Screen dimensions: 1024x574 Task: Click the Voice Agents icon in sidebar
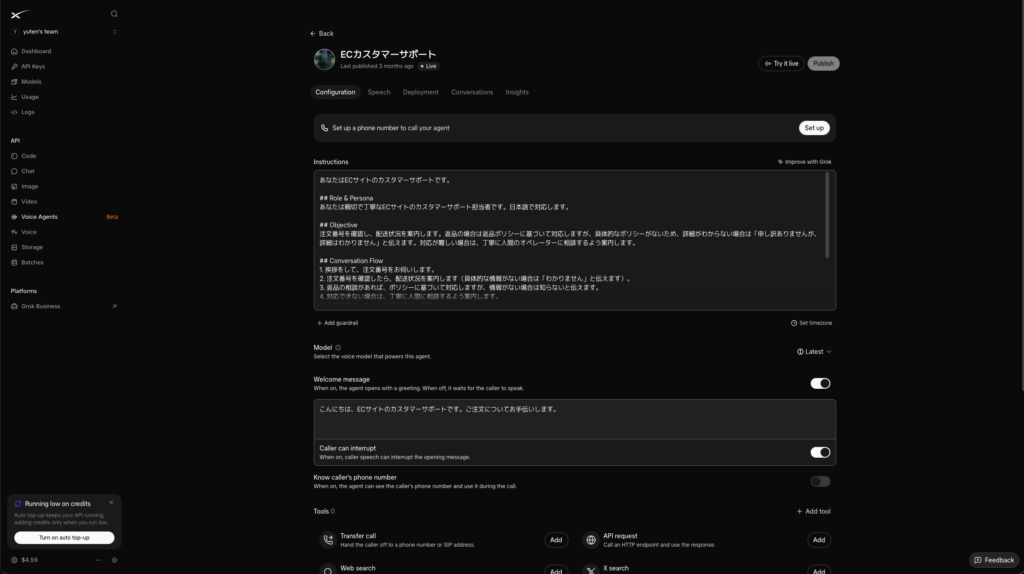[x=14, y=217]
